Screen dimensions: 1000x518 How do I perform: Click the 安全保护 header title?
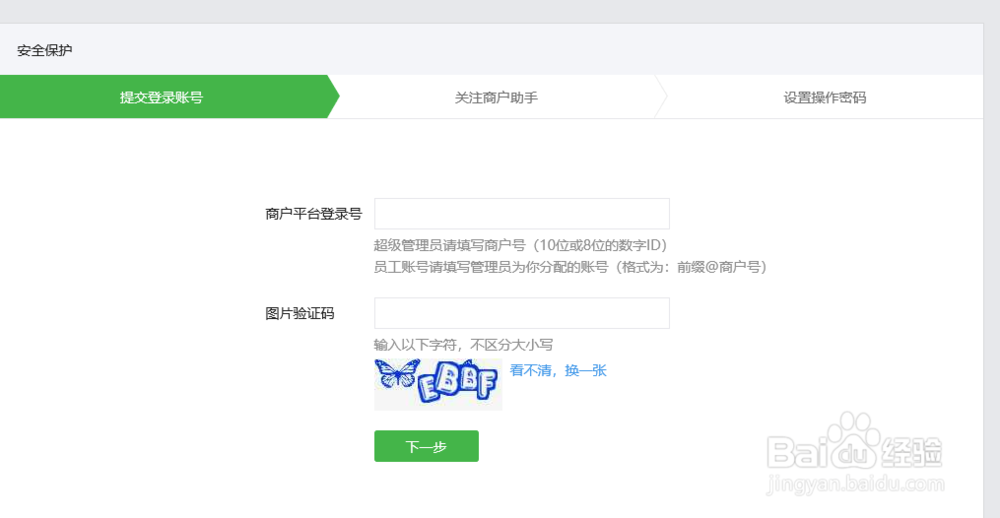coord(45,50)
